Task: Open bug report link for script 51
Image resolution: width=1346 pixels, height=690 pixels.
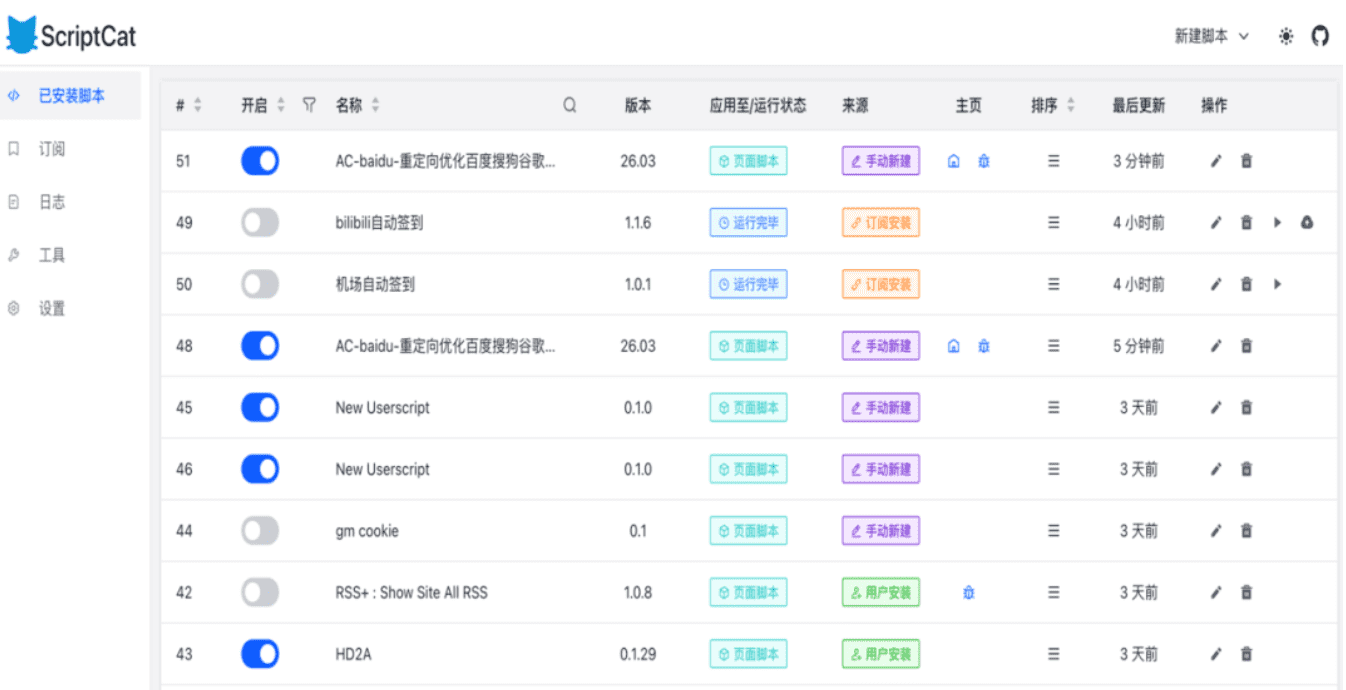Action: tap(984, 161)
